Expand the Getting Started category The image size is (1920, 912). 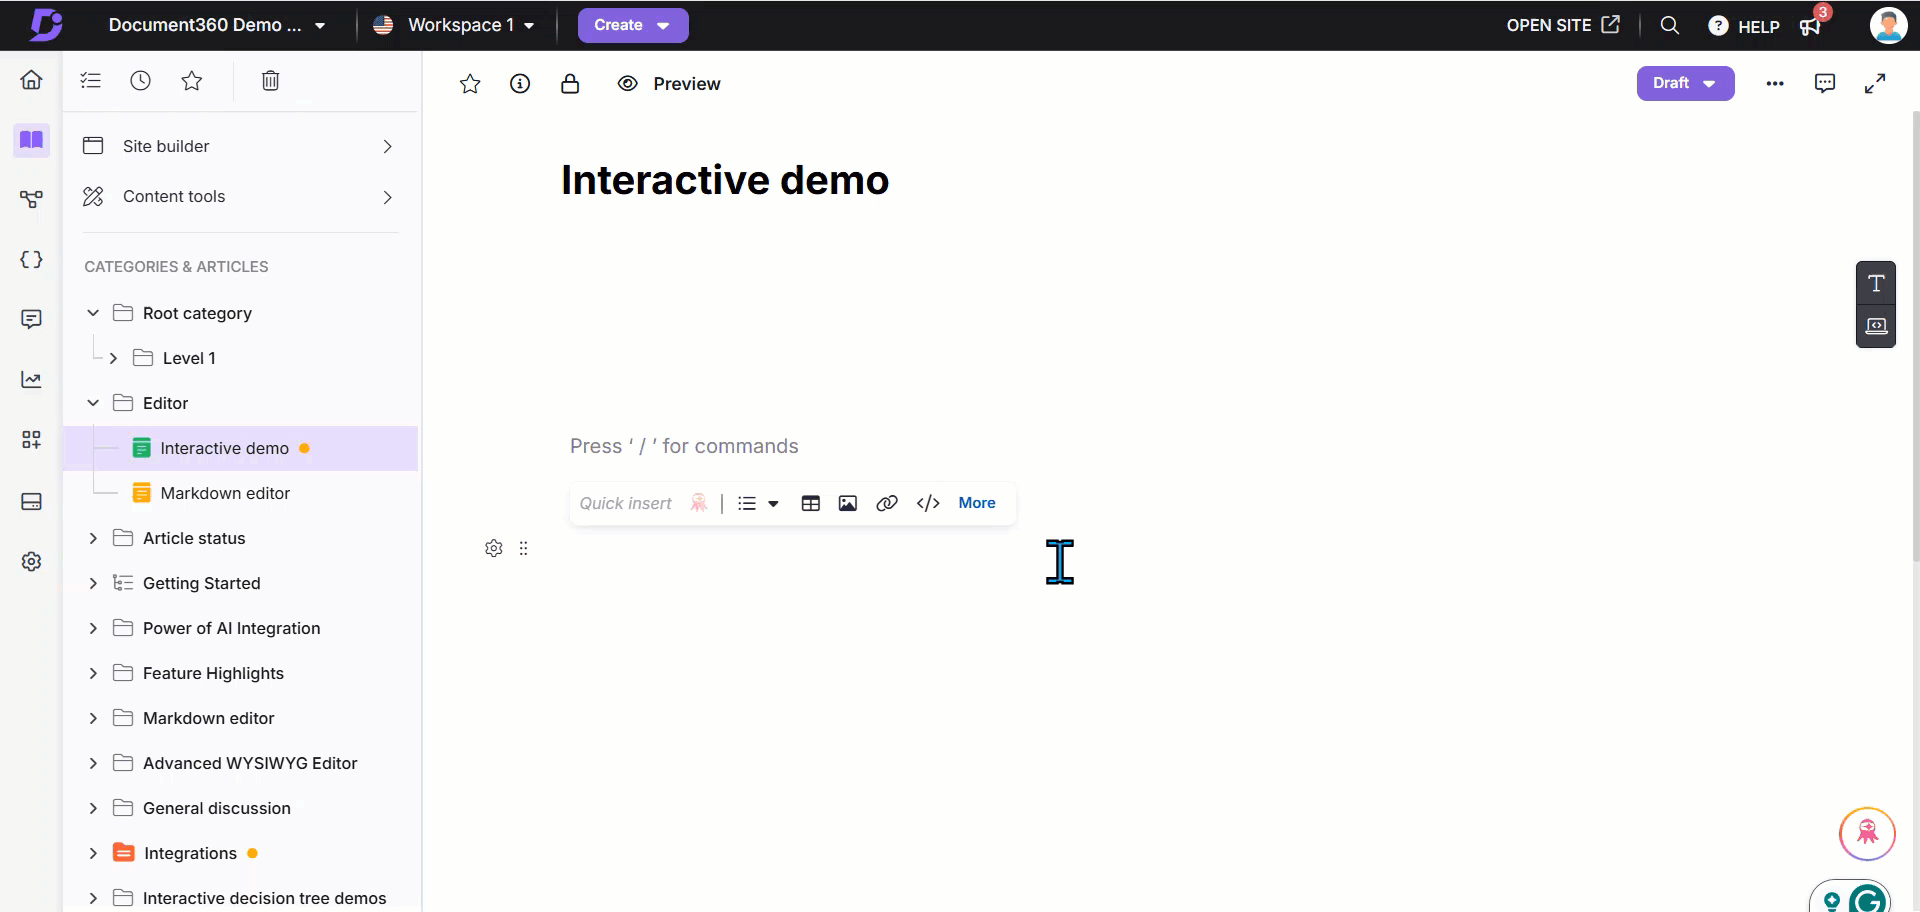92,583
